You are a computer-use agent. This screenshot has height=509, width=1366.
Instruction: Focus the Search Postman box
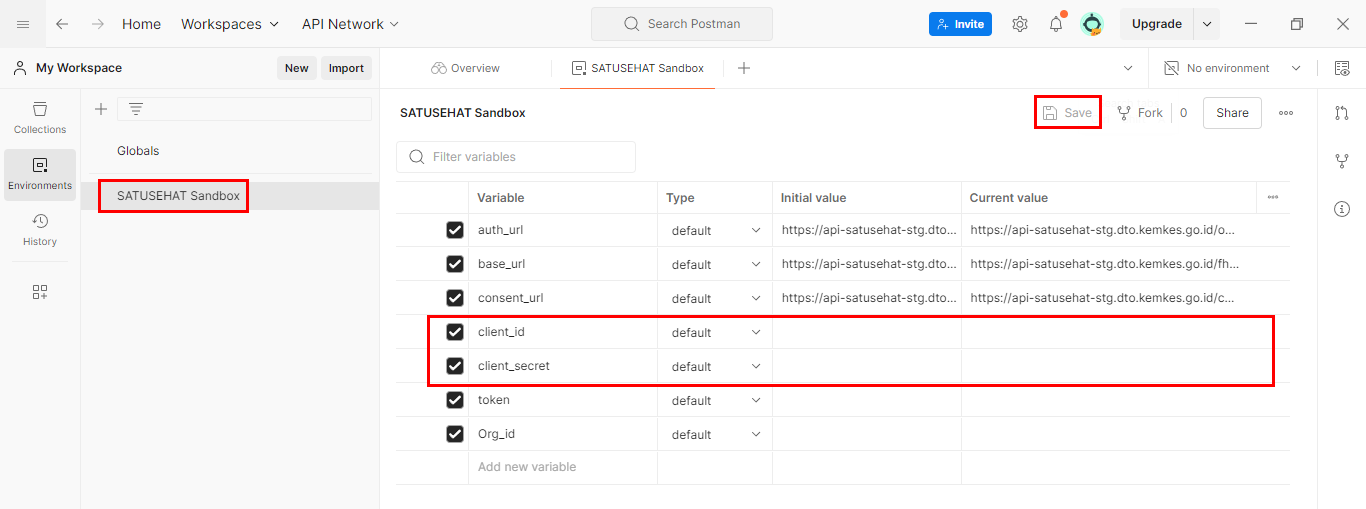[x=682, y=24]
